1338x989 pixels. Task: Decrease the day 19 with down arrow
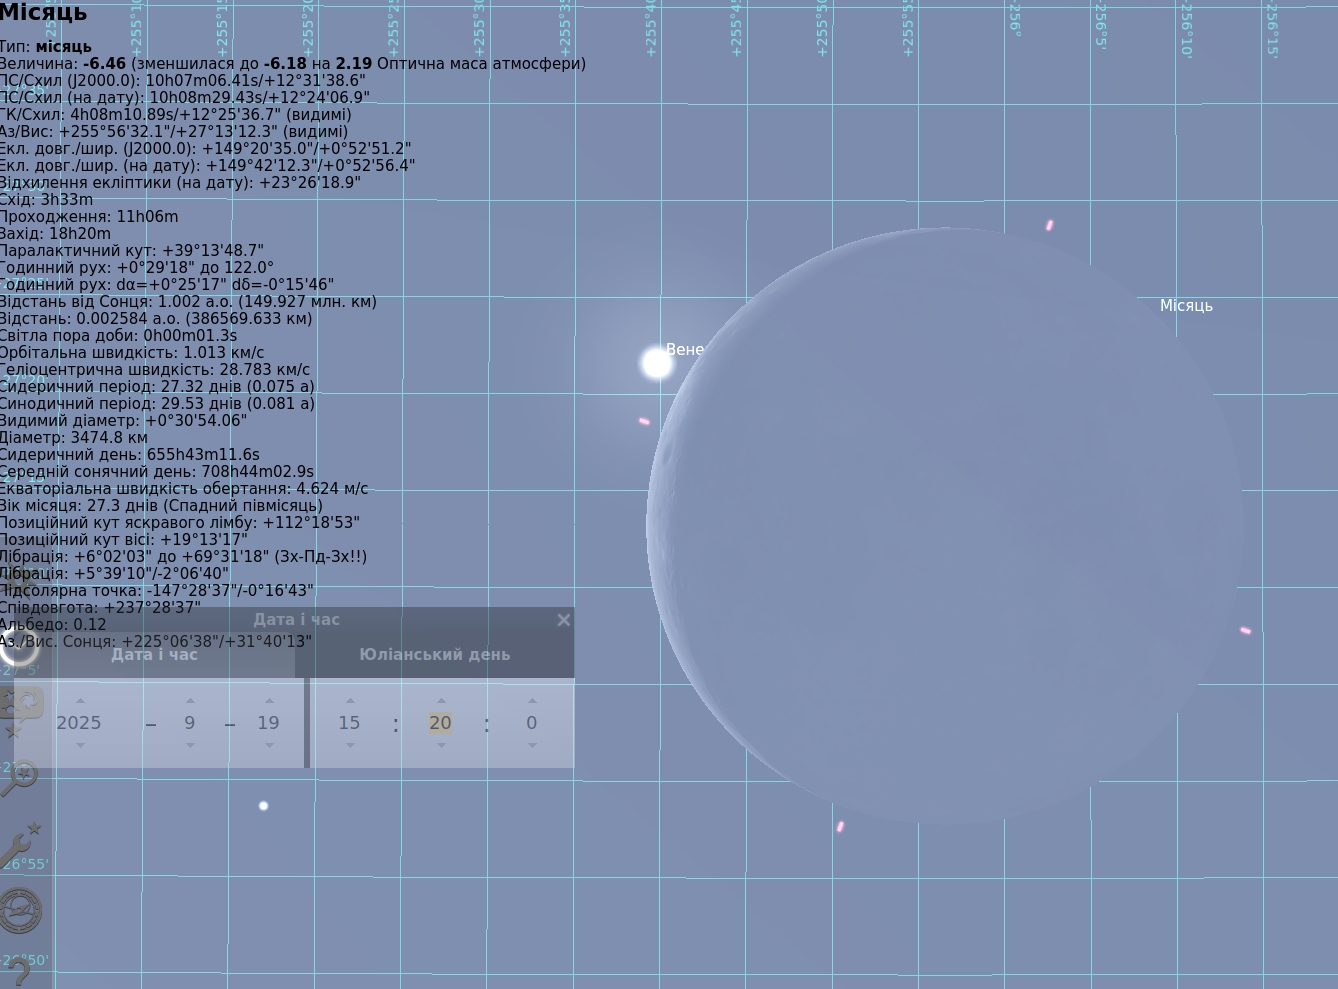(x=269, y=745)
